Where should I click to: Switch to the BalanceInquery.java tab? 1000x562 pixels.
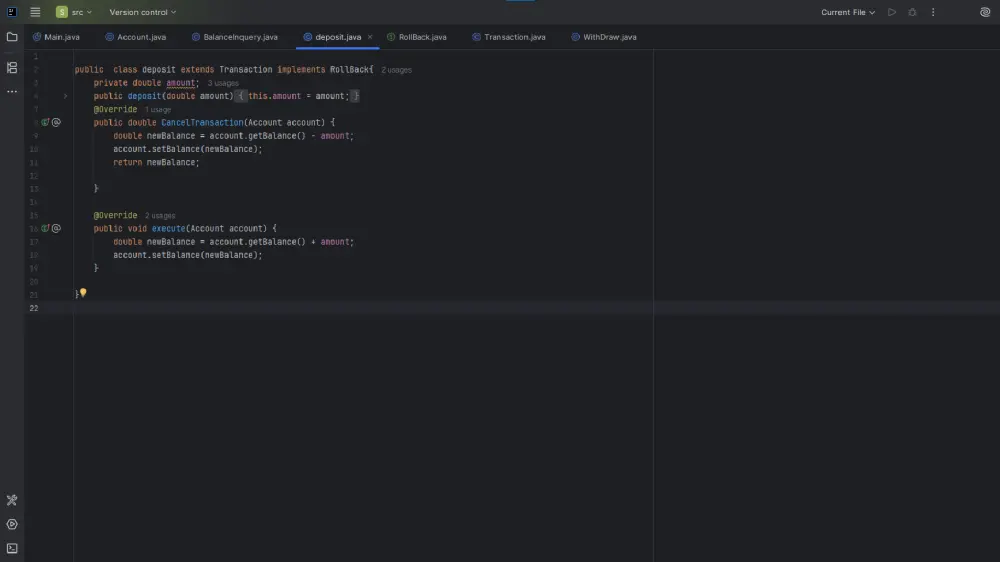coord(235,37)
